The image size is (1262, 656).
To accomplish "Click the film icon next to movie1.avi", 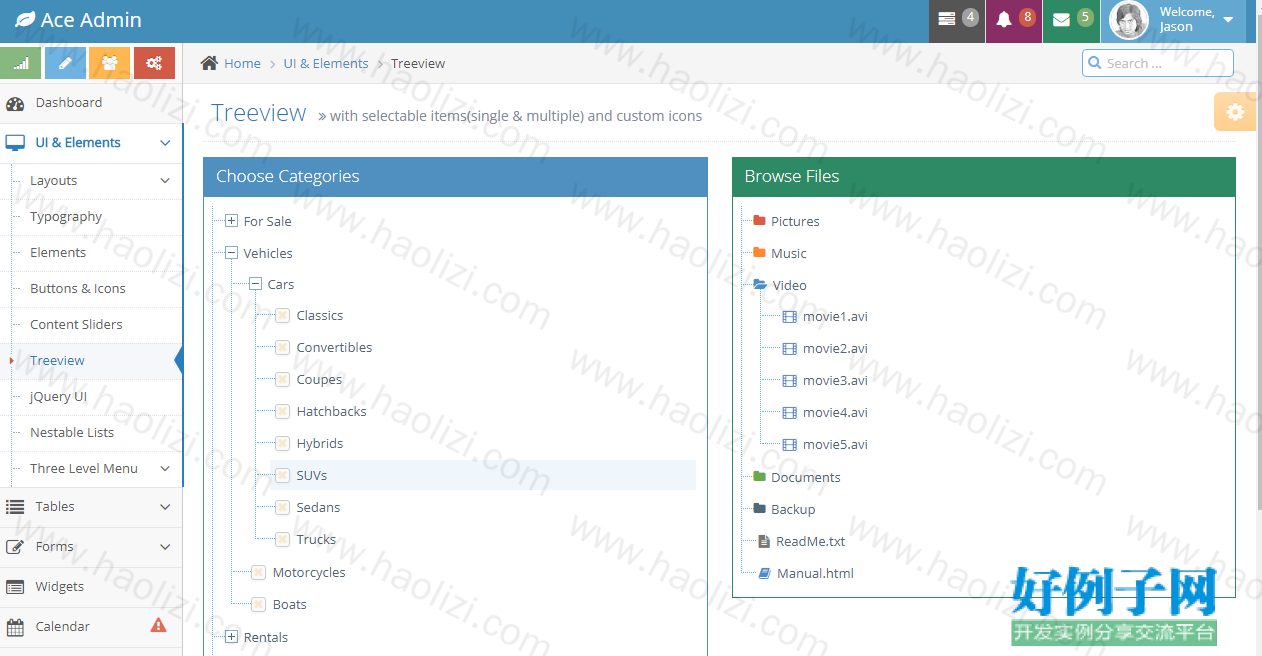I will click(790, 317).
